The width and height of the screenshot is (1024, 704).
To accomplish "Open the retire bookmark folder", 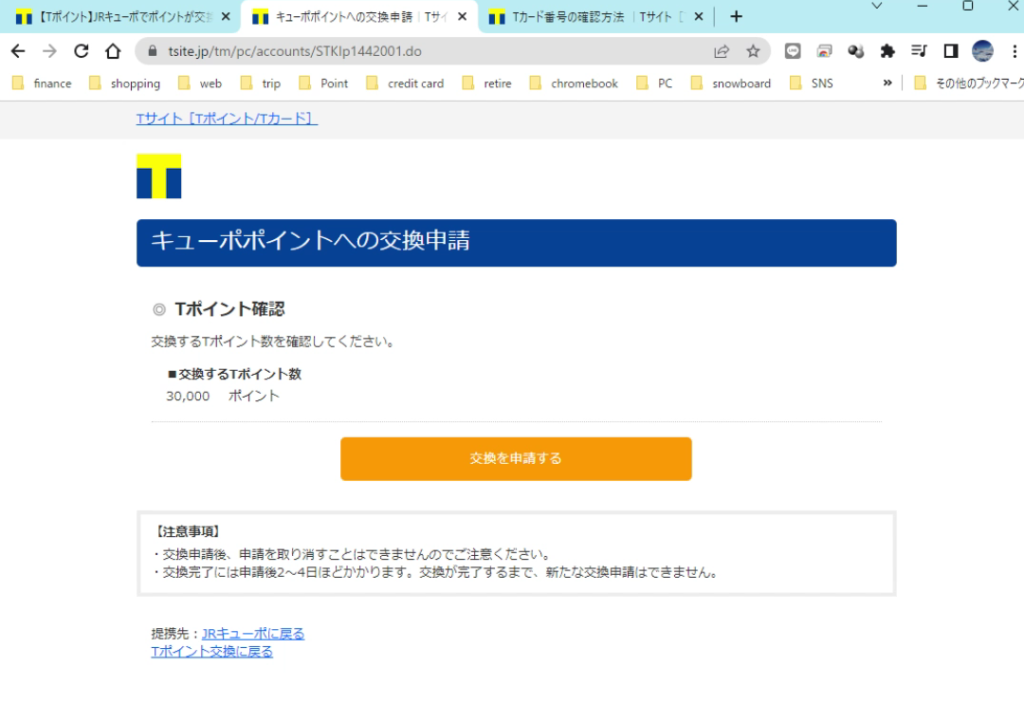I will (x=487, y=83).
